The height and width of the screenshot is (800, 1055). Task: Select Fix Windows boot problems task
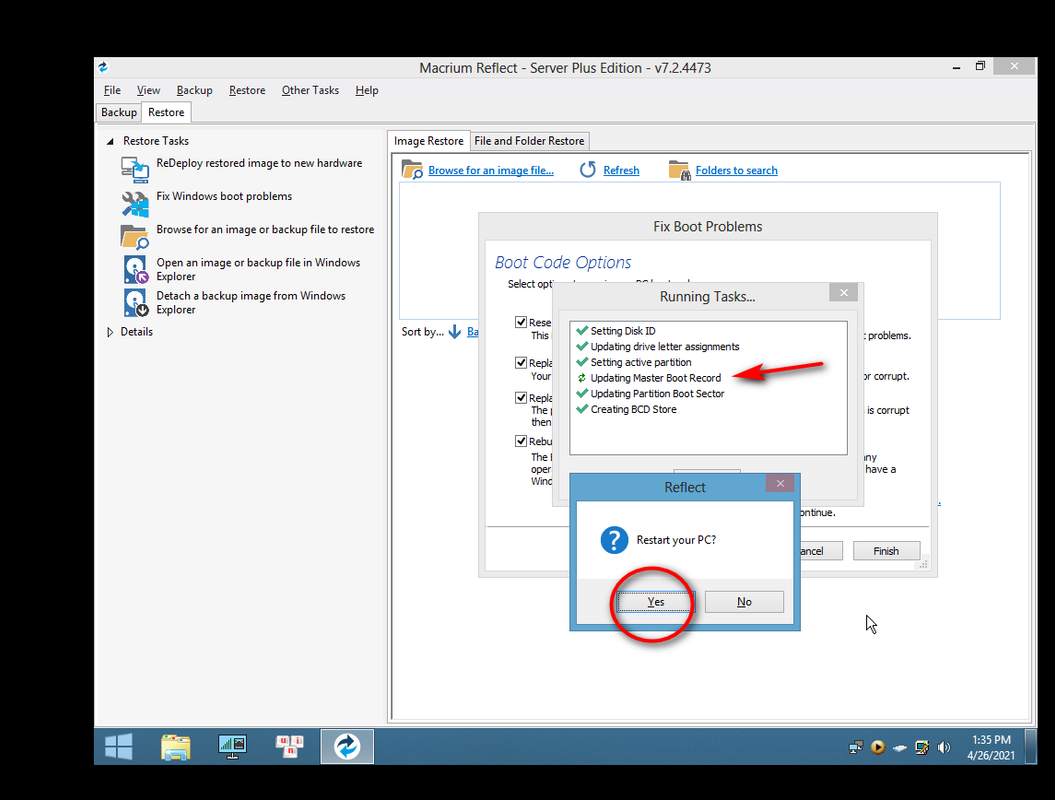coord(224,196)
